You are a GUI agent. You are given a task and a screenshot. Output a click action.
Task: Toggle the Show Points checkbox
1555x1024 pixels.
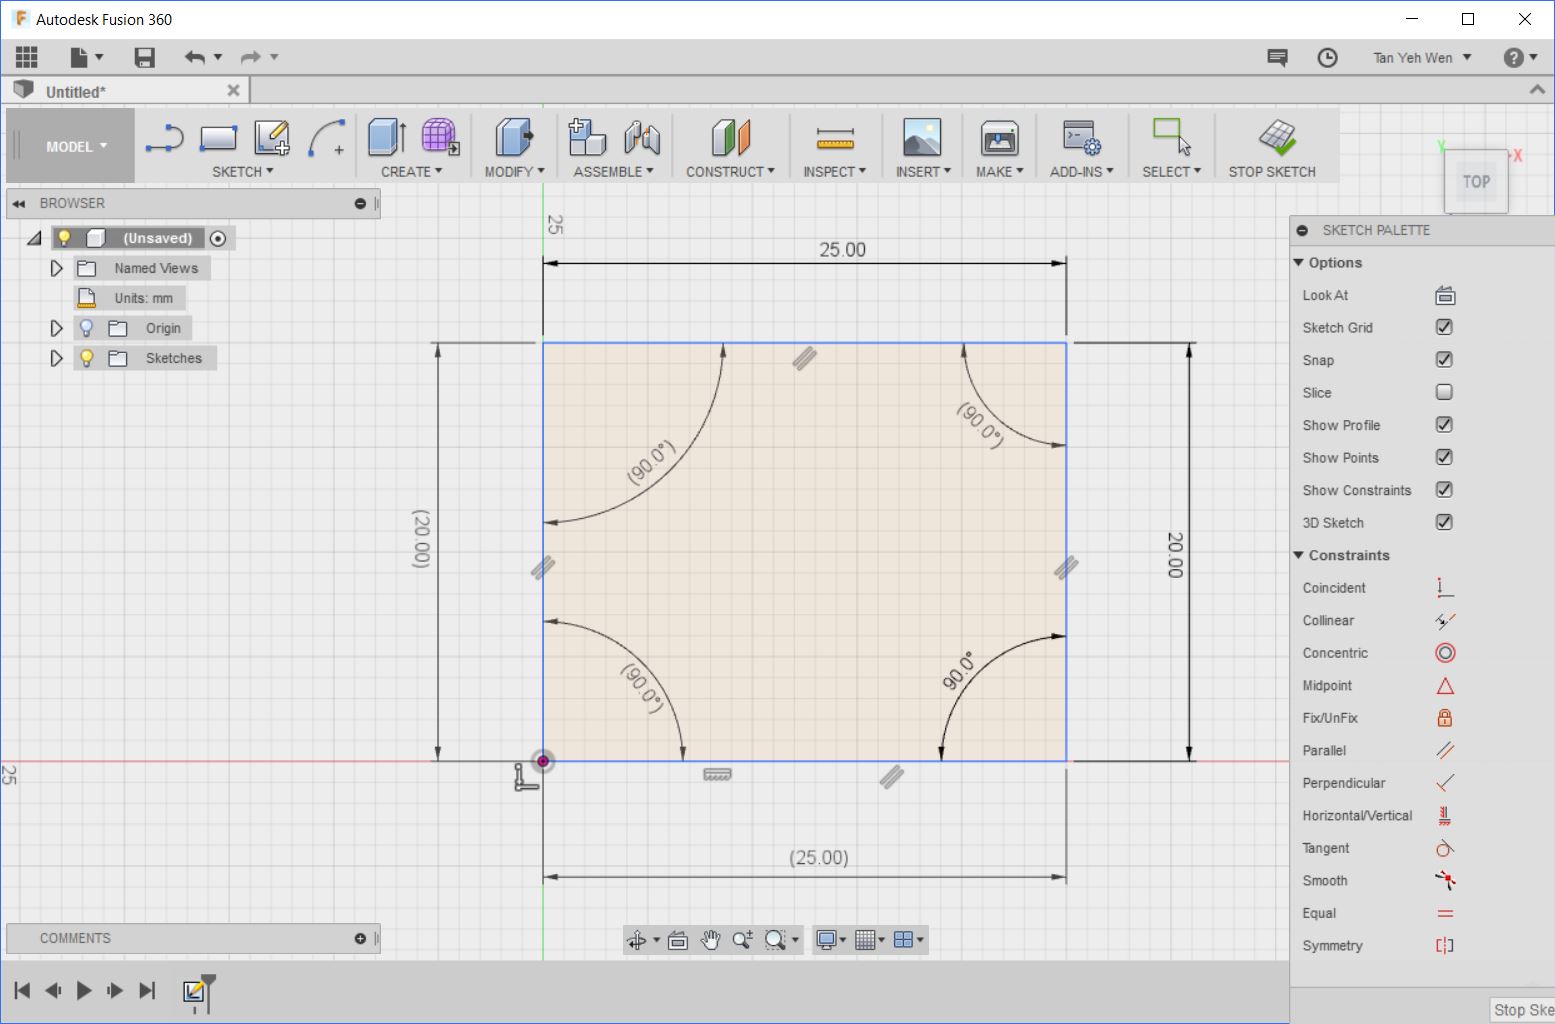click(x=1444, y=457)
